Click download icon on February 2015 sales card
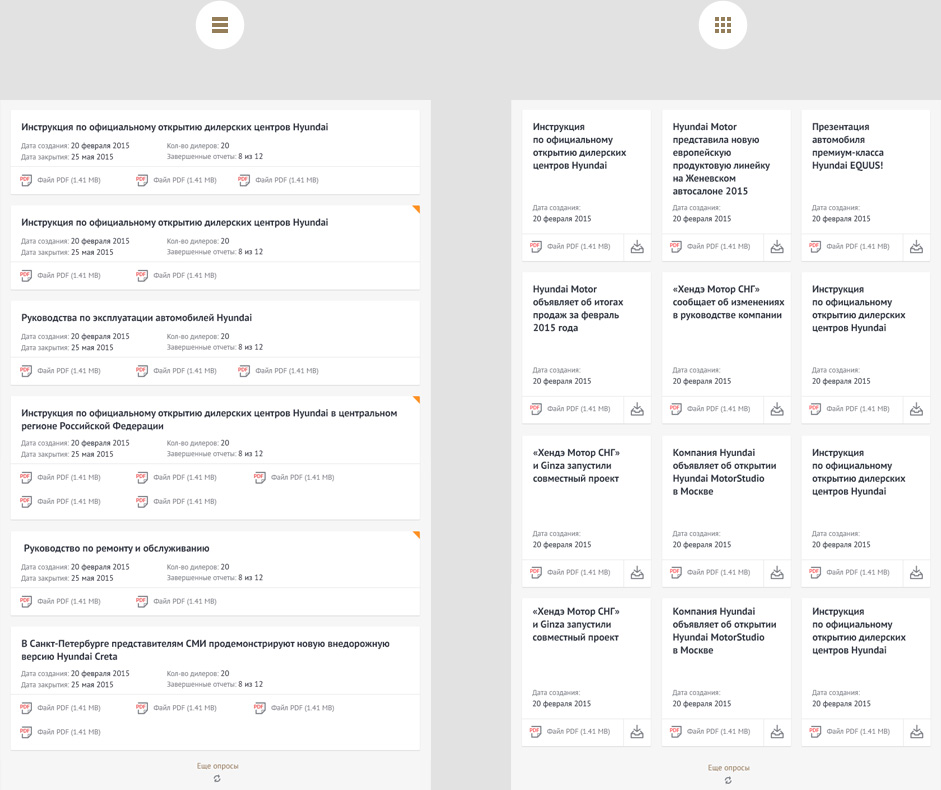 637,410
